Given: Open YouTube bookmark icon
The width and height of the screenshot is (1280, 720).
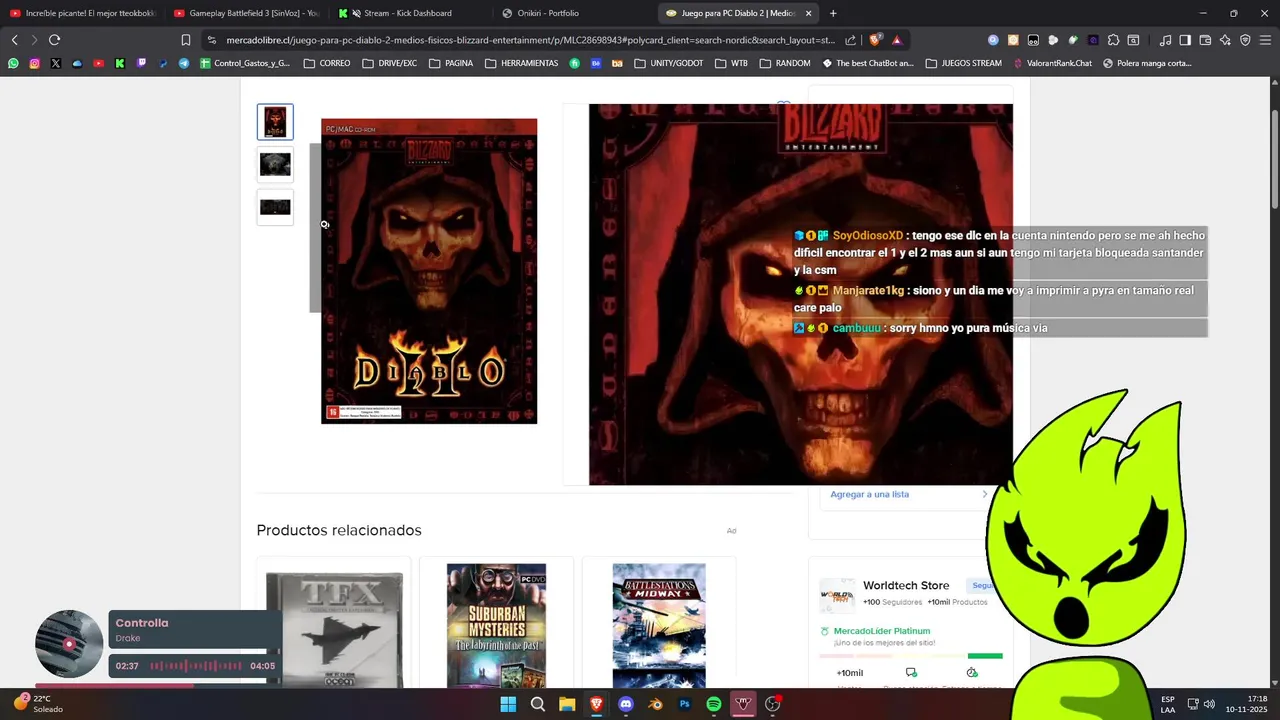Looking at the screenshot, I should 98,63.
